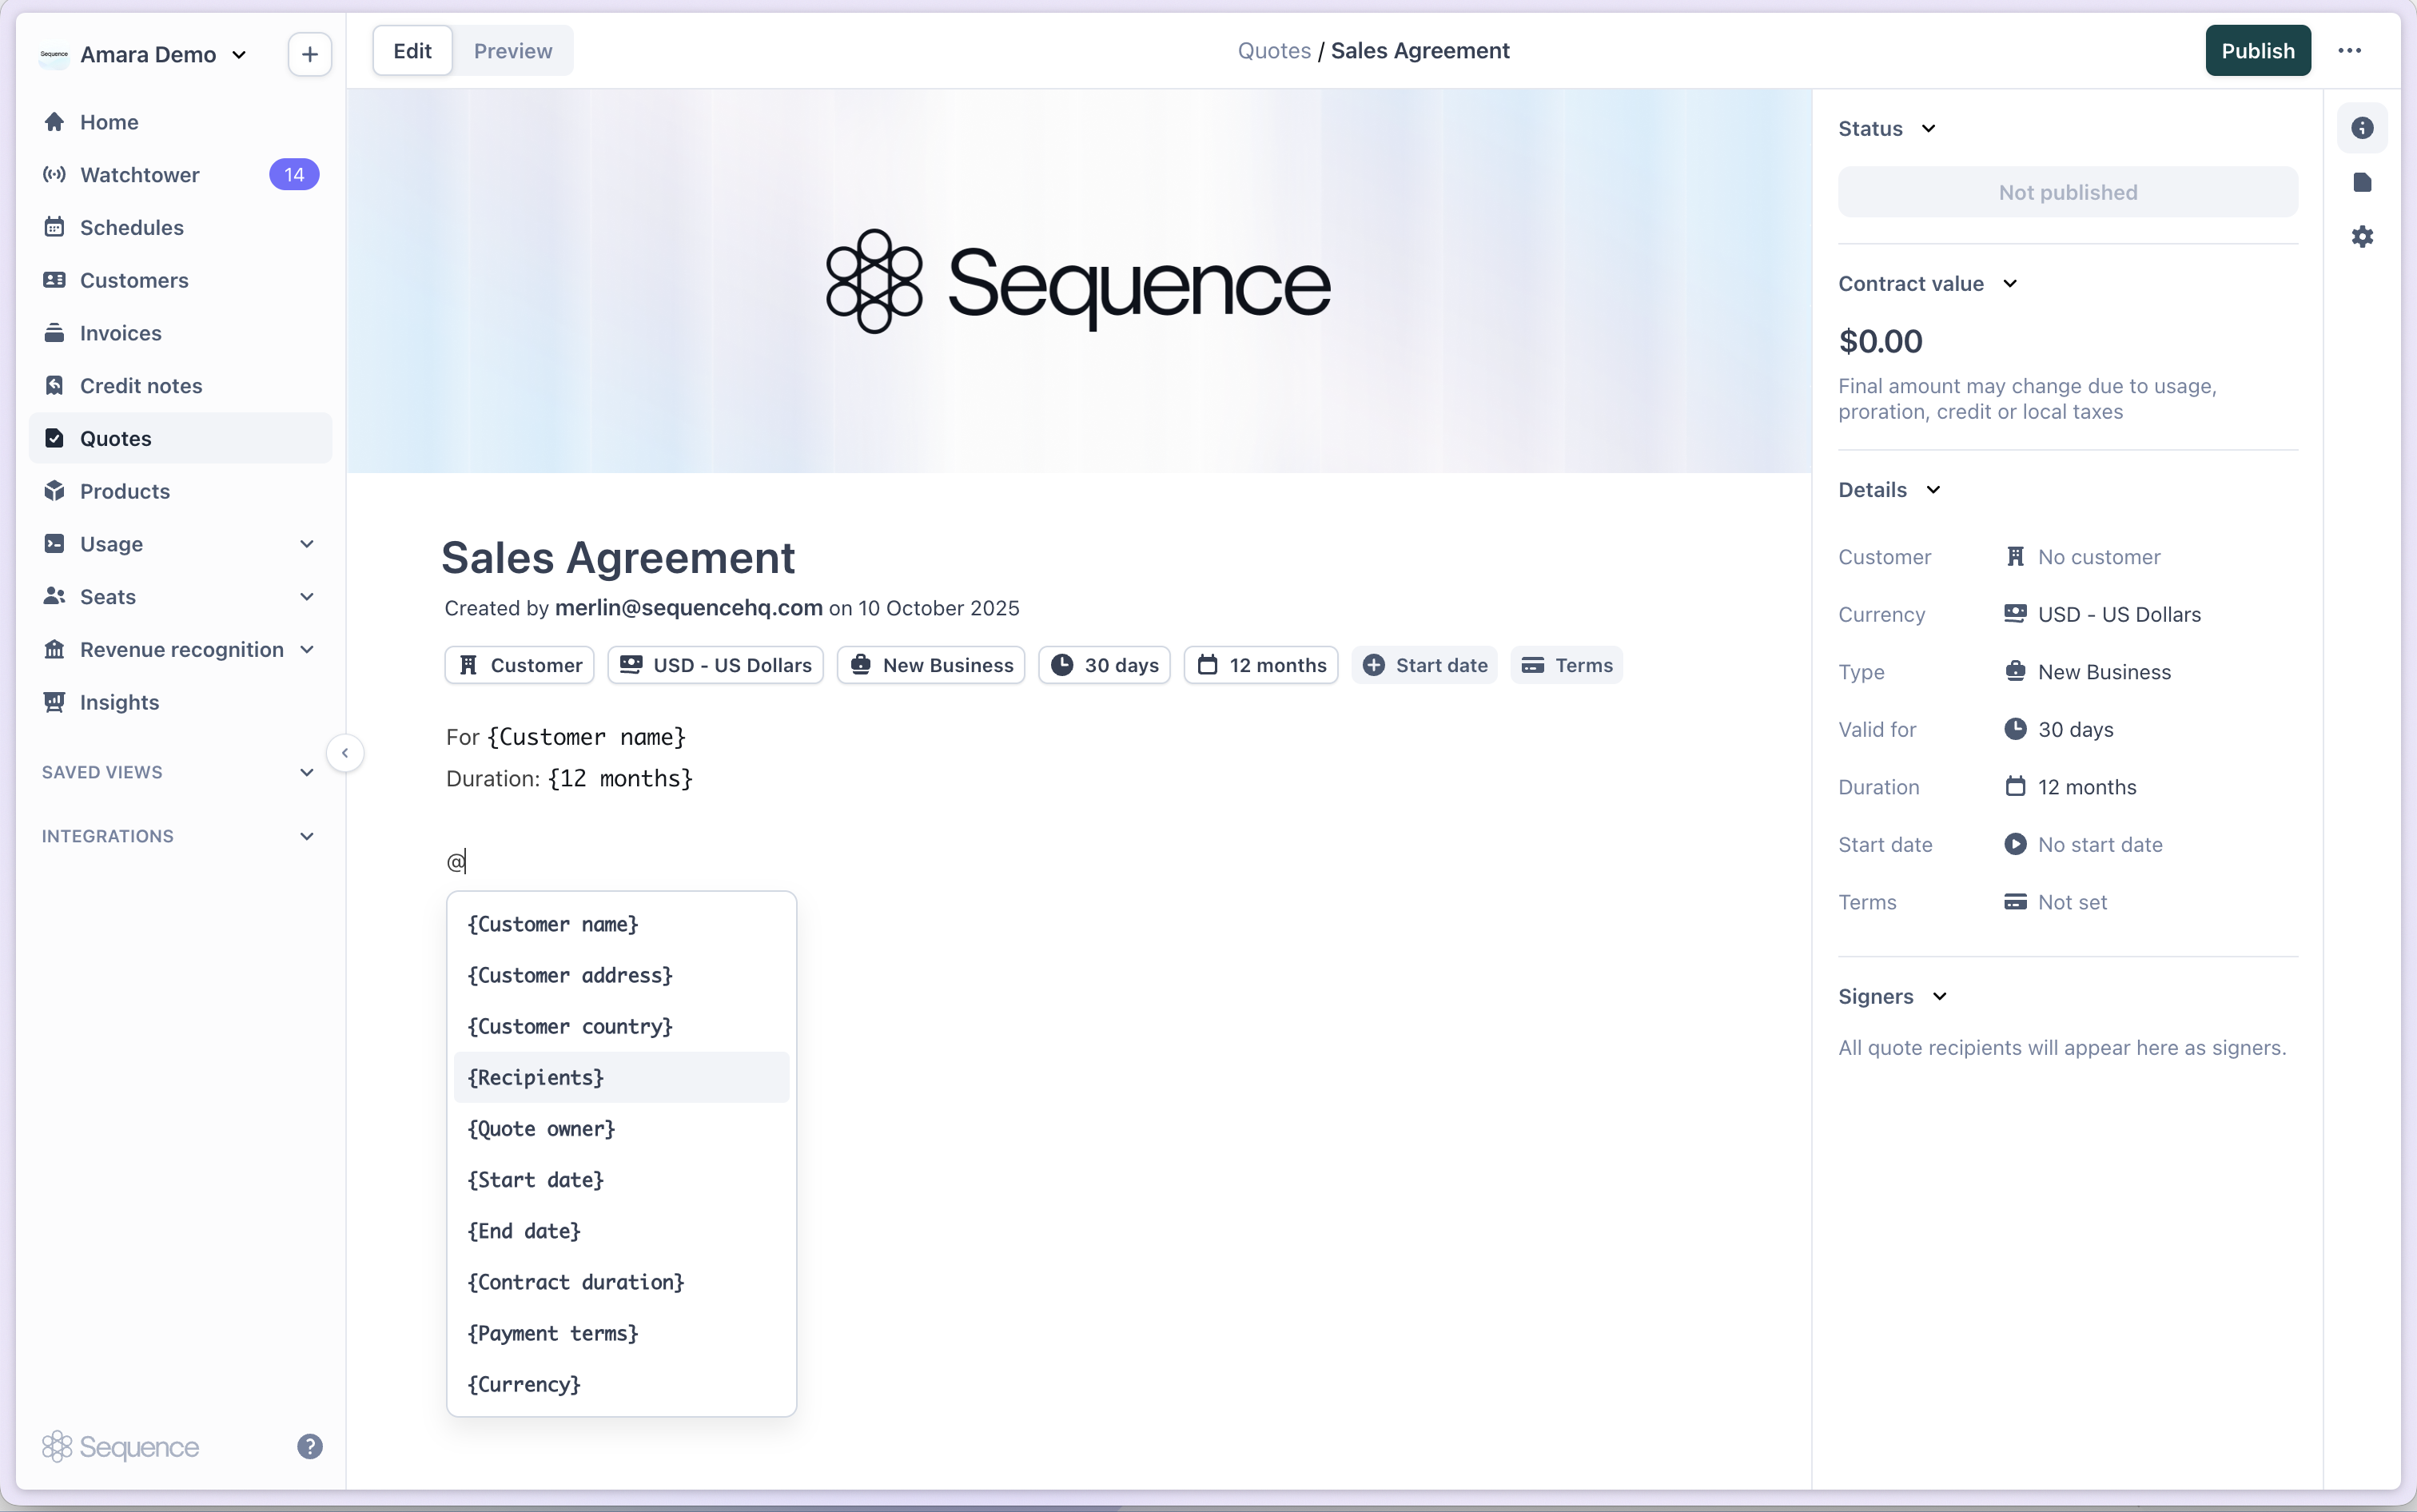Open quote settings gear icon
2417x1512 pixels.
[x=2361, y=237]
